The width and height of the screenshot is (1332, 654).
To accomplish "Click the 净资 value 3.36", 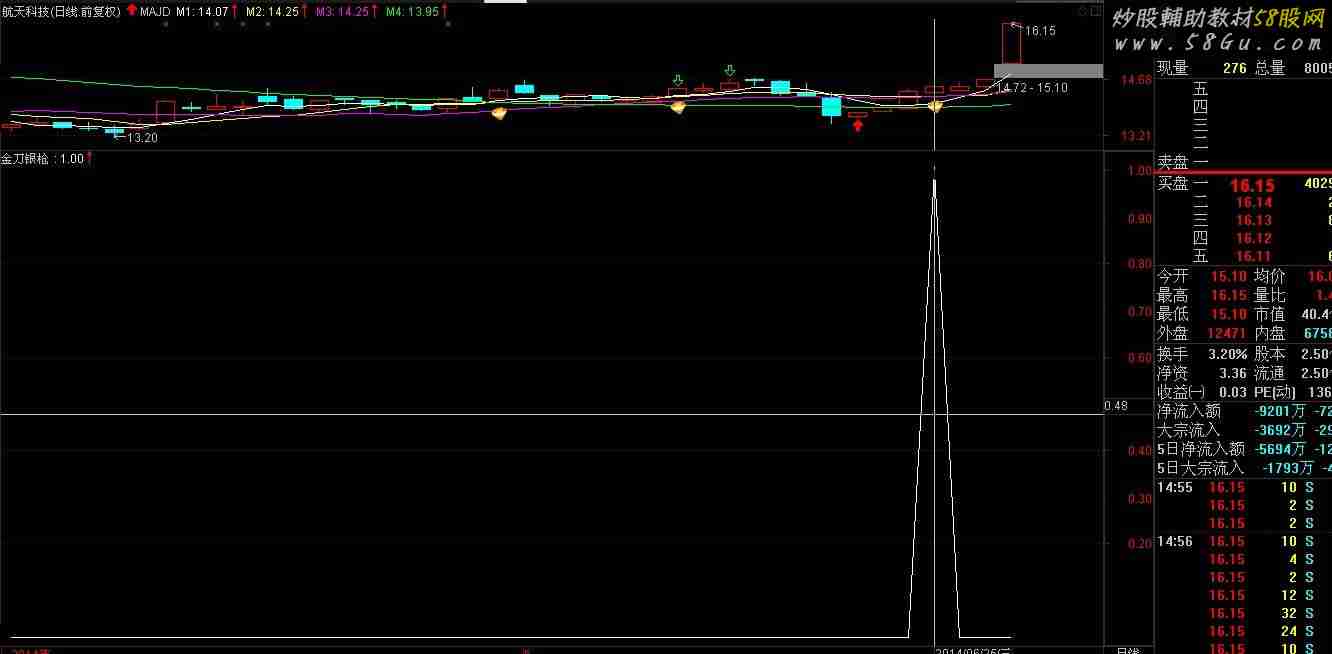I will coord(1234,374).
